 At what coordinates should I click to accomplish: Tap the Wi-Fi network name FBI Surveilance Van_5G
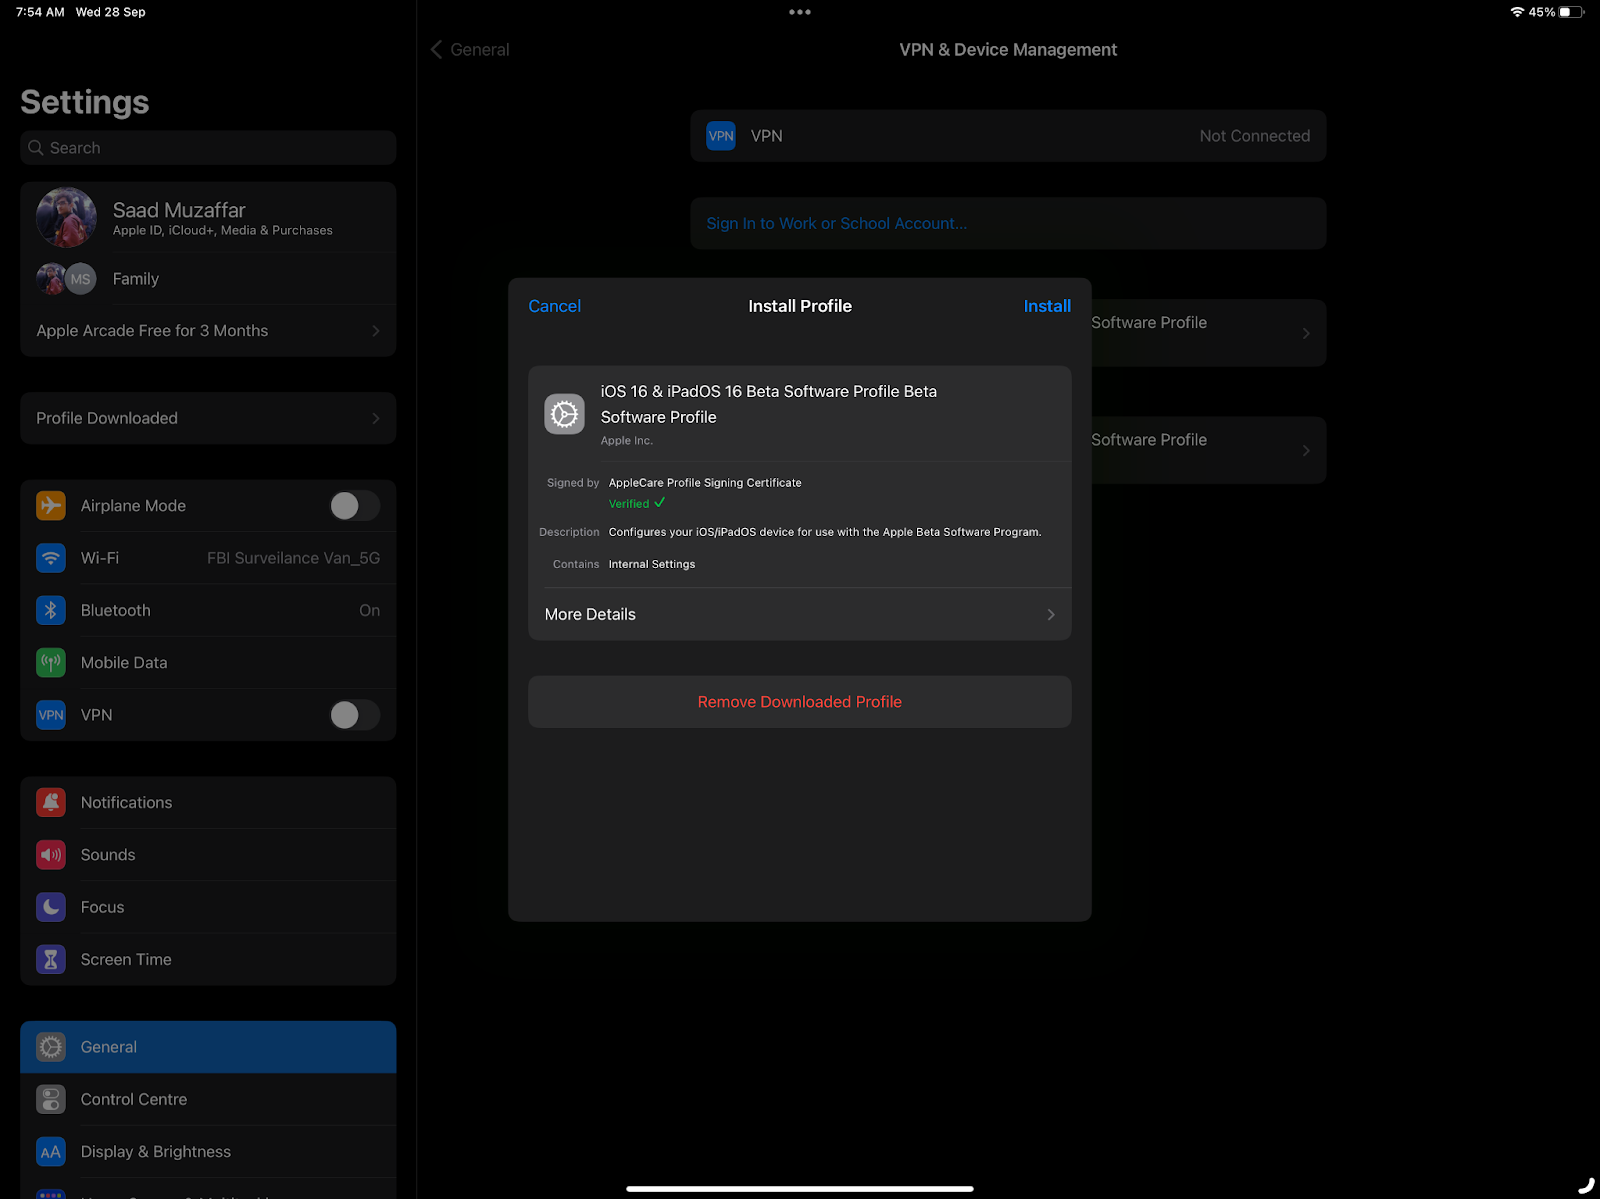tap(293, 558)
